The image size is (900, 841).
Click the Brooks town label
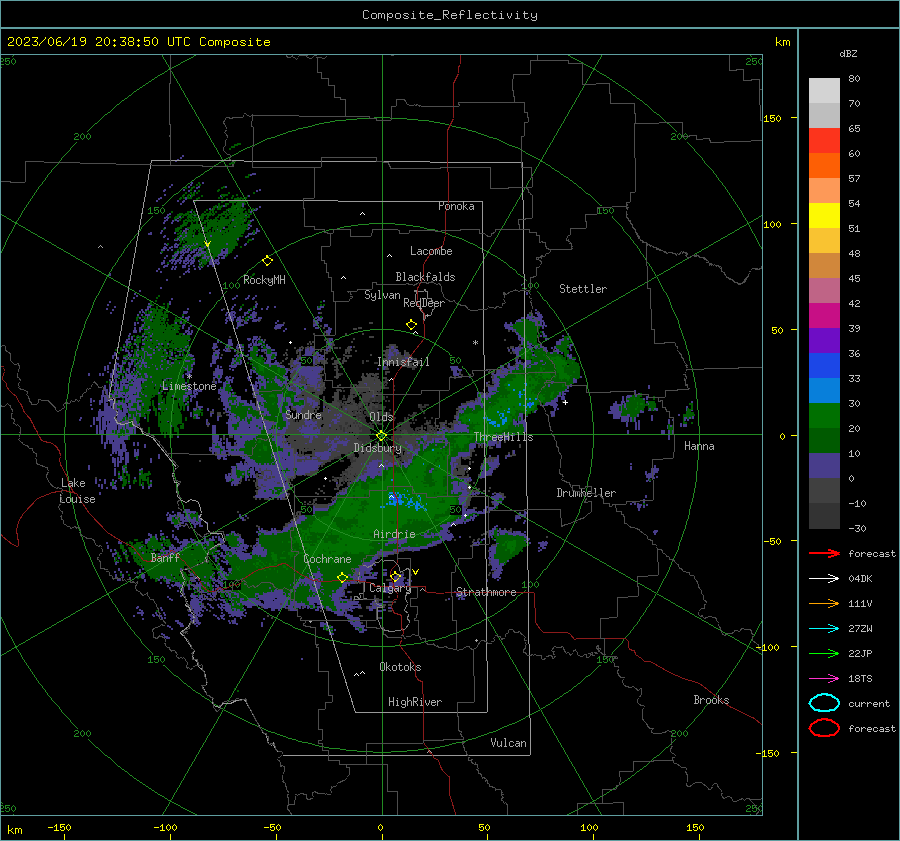click(x=711, y=700)
